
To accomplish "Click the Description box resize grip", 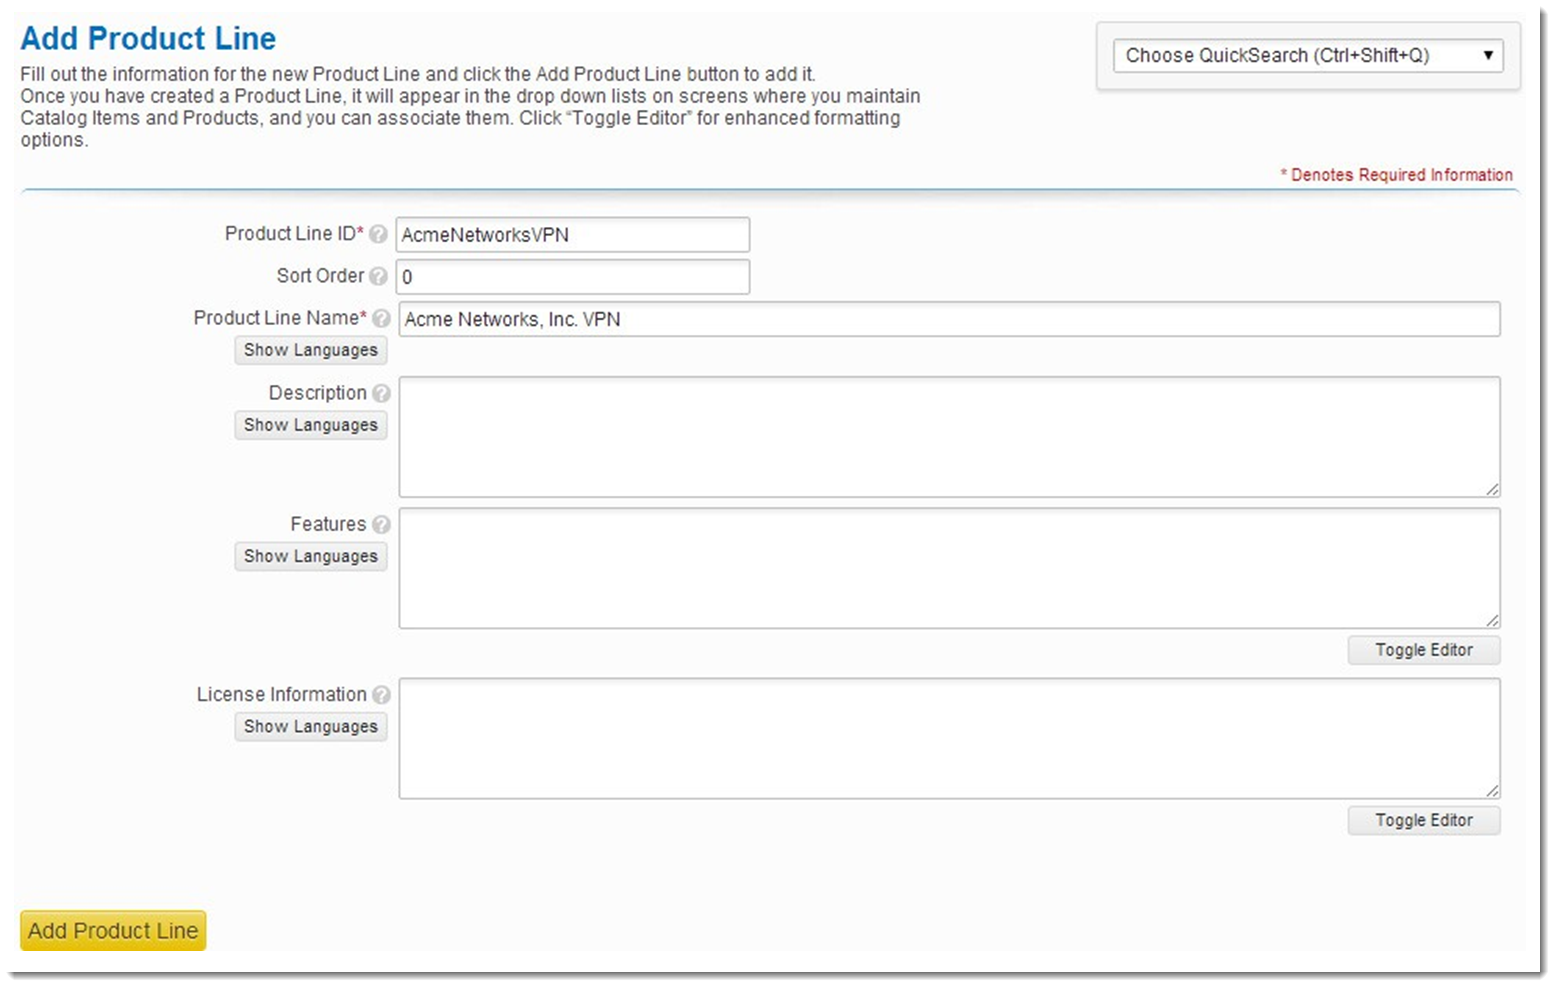I will click(1492, 489).
